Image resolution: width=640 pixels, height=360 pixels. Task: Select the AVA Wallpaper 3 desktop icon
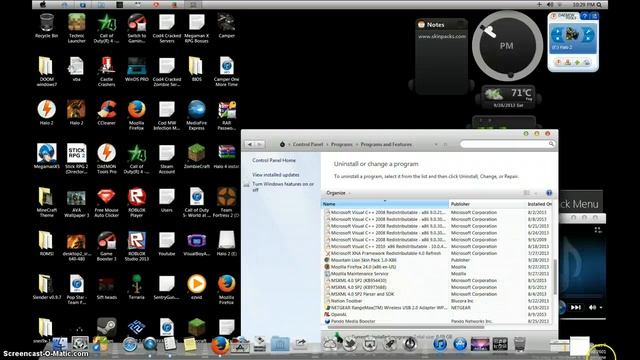click(77, 202)
